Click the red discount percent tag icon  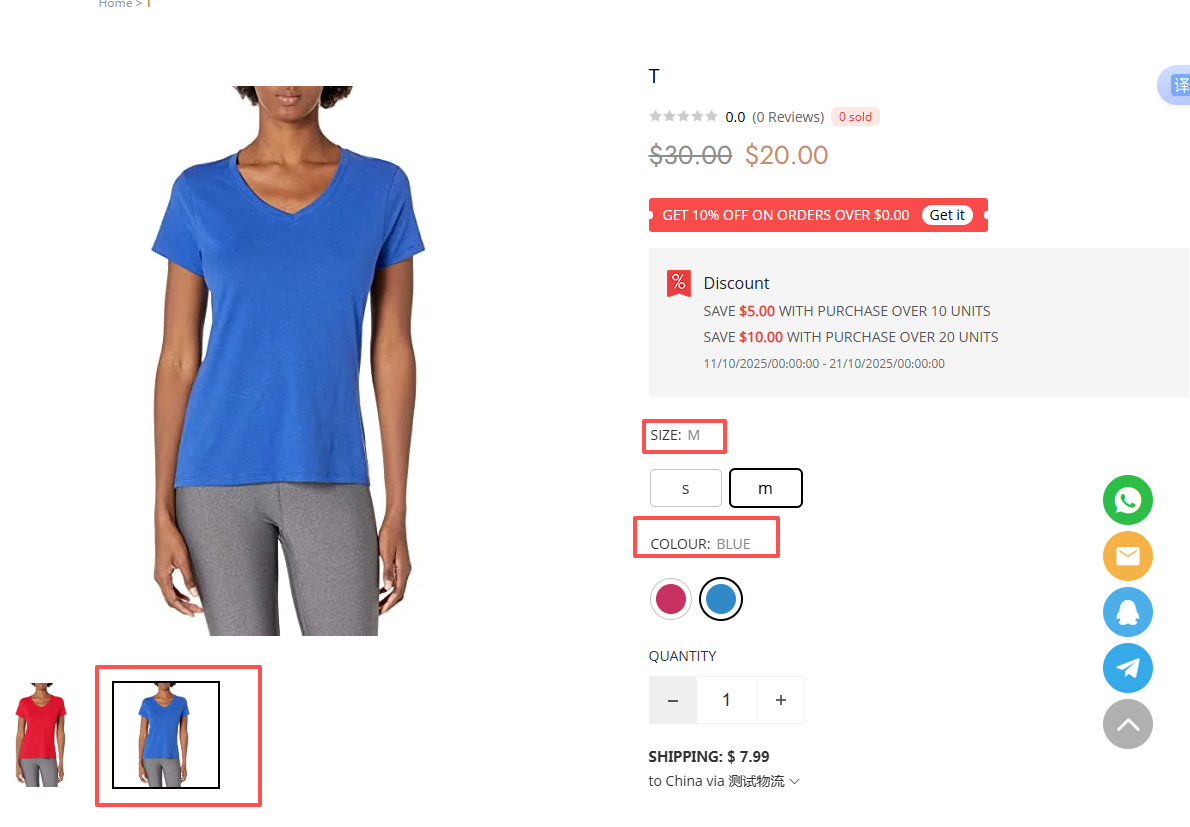point(678,284)
